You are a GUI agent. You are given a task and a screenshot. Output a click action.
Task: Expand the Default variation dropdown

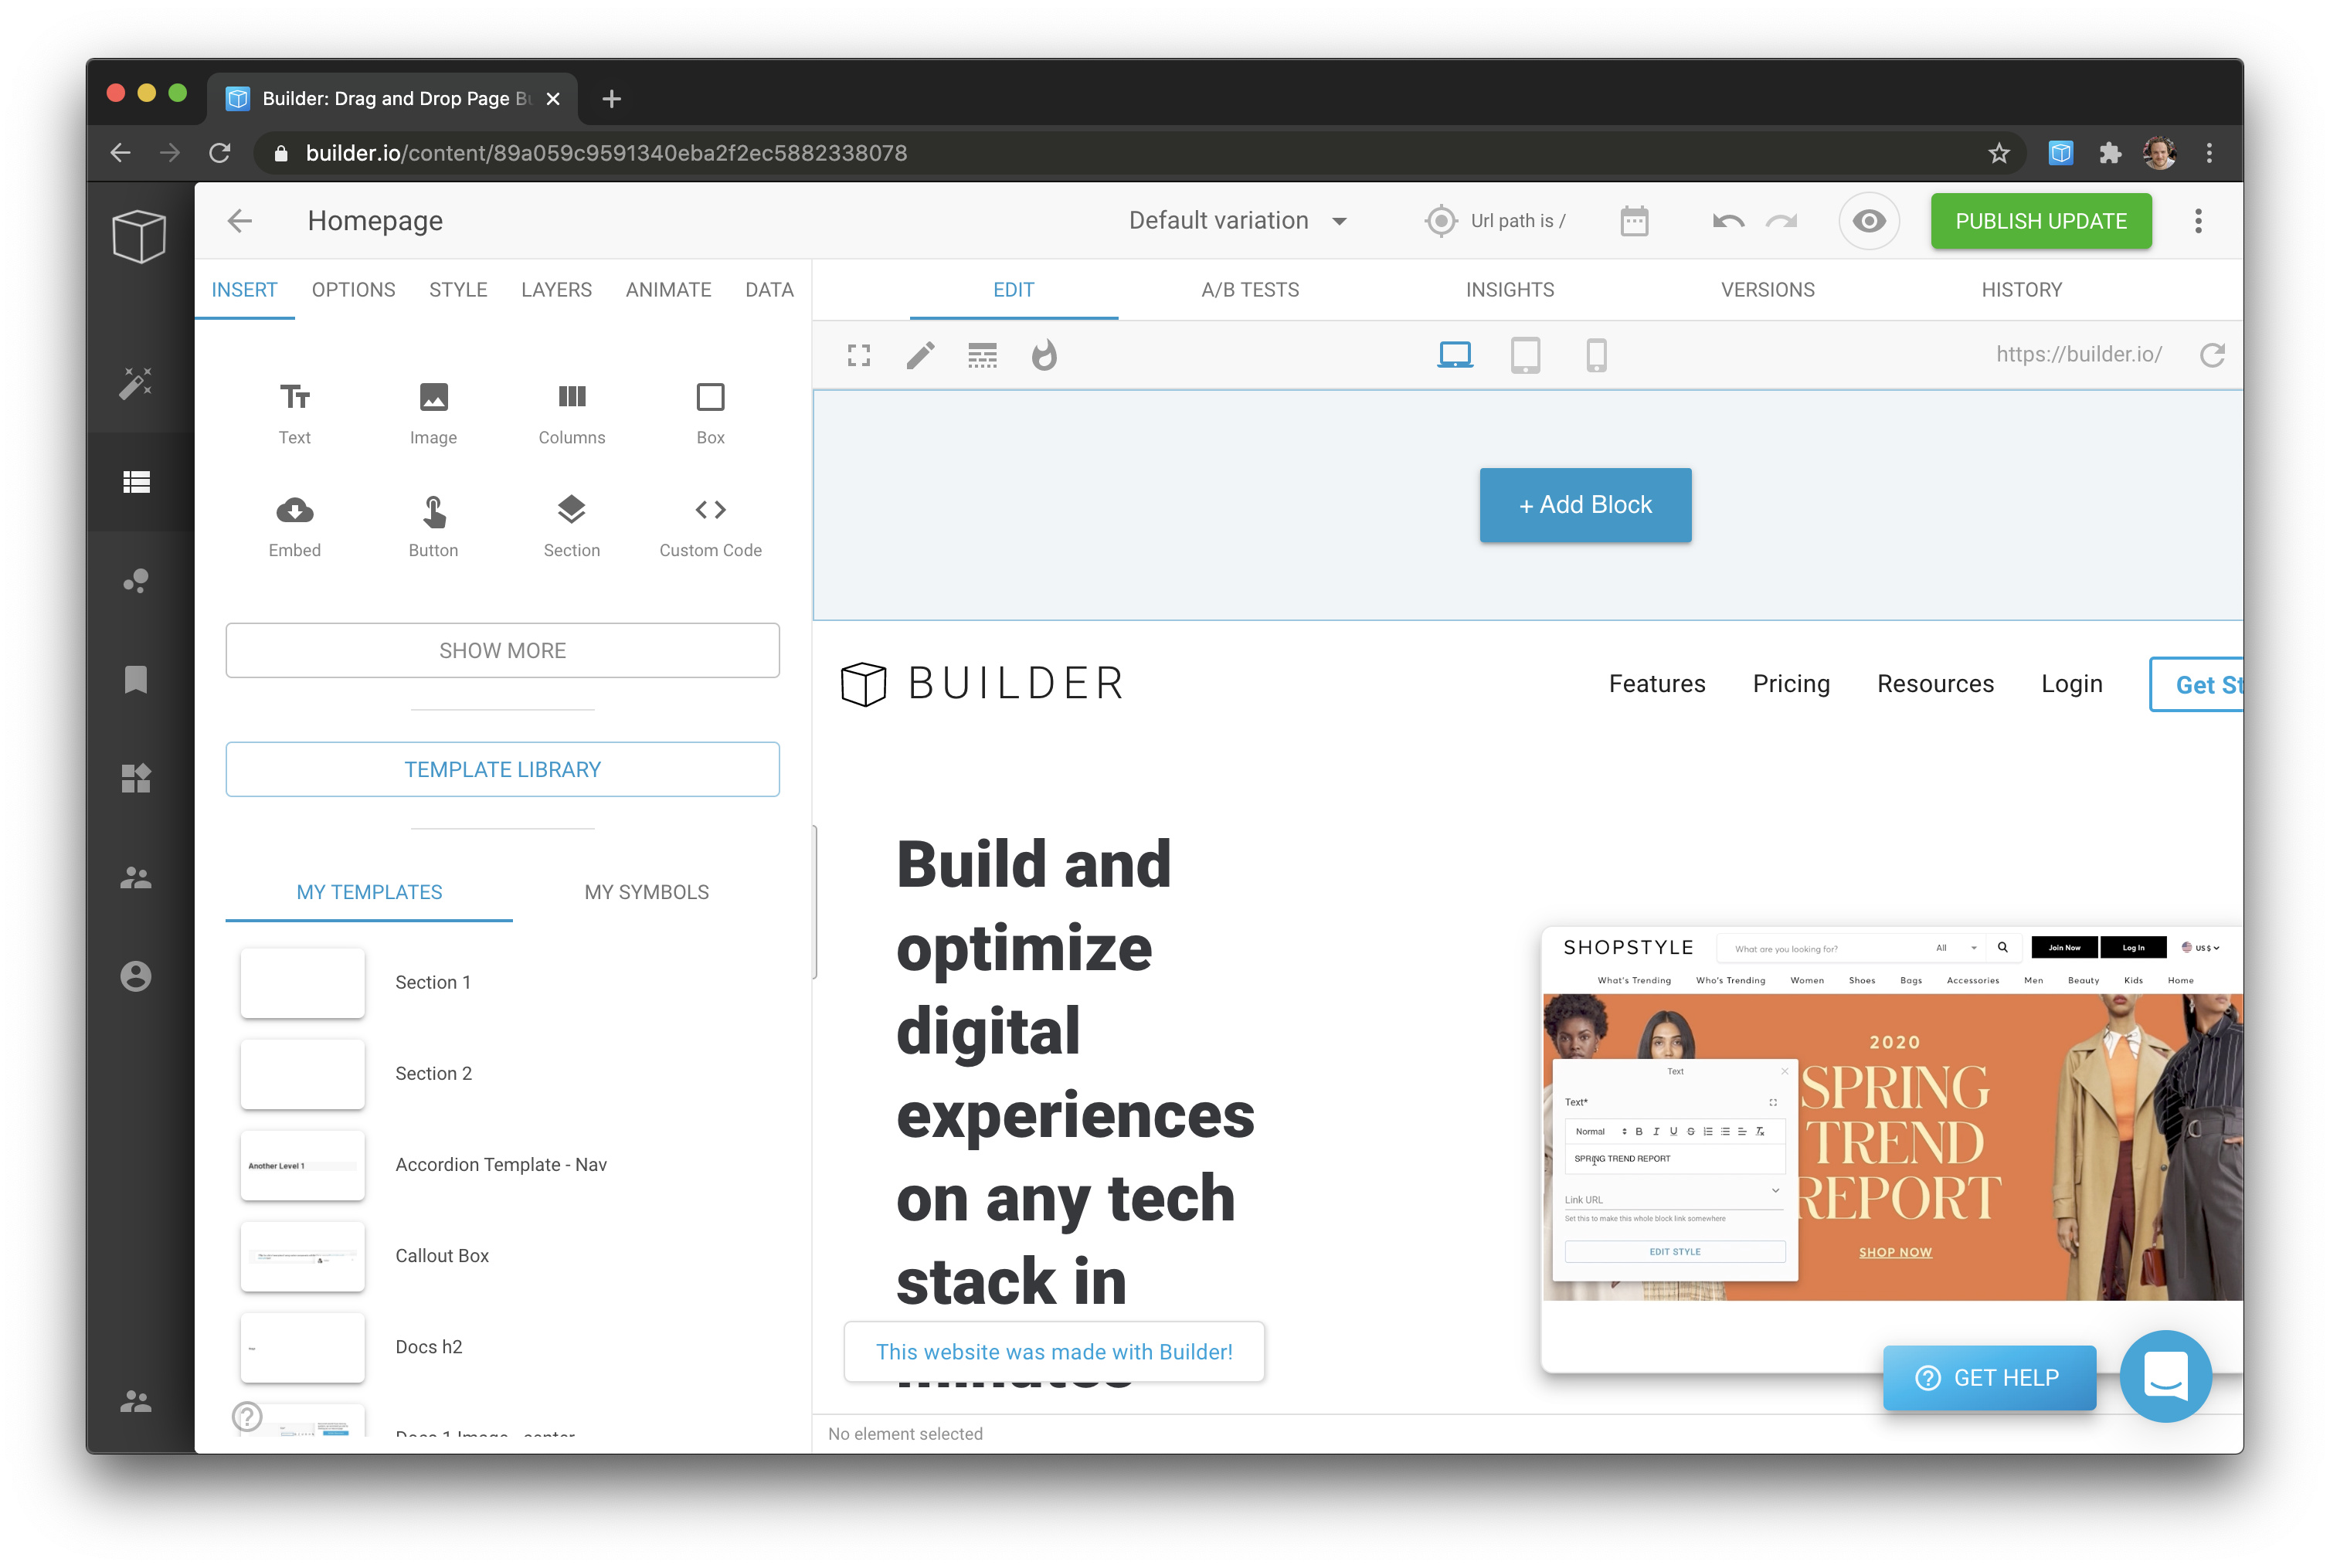coord(1238,221)
